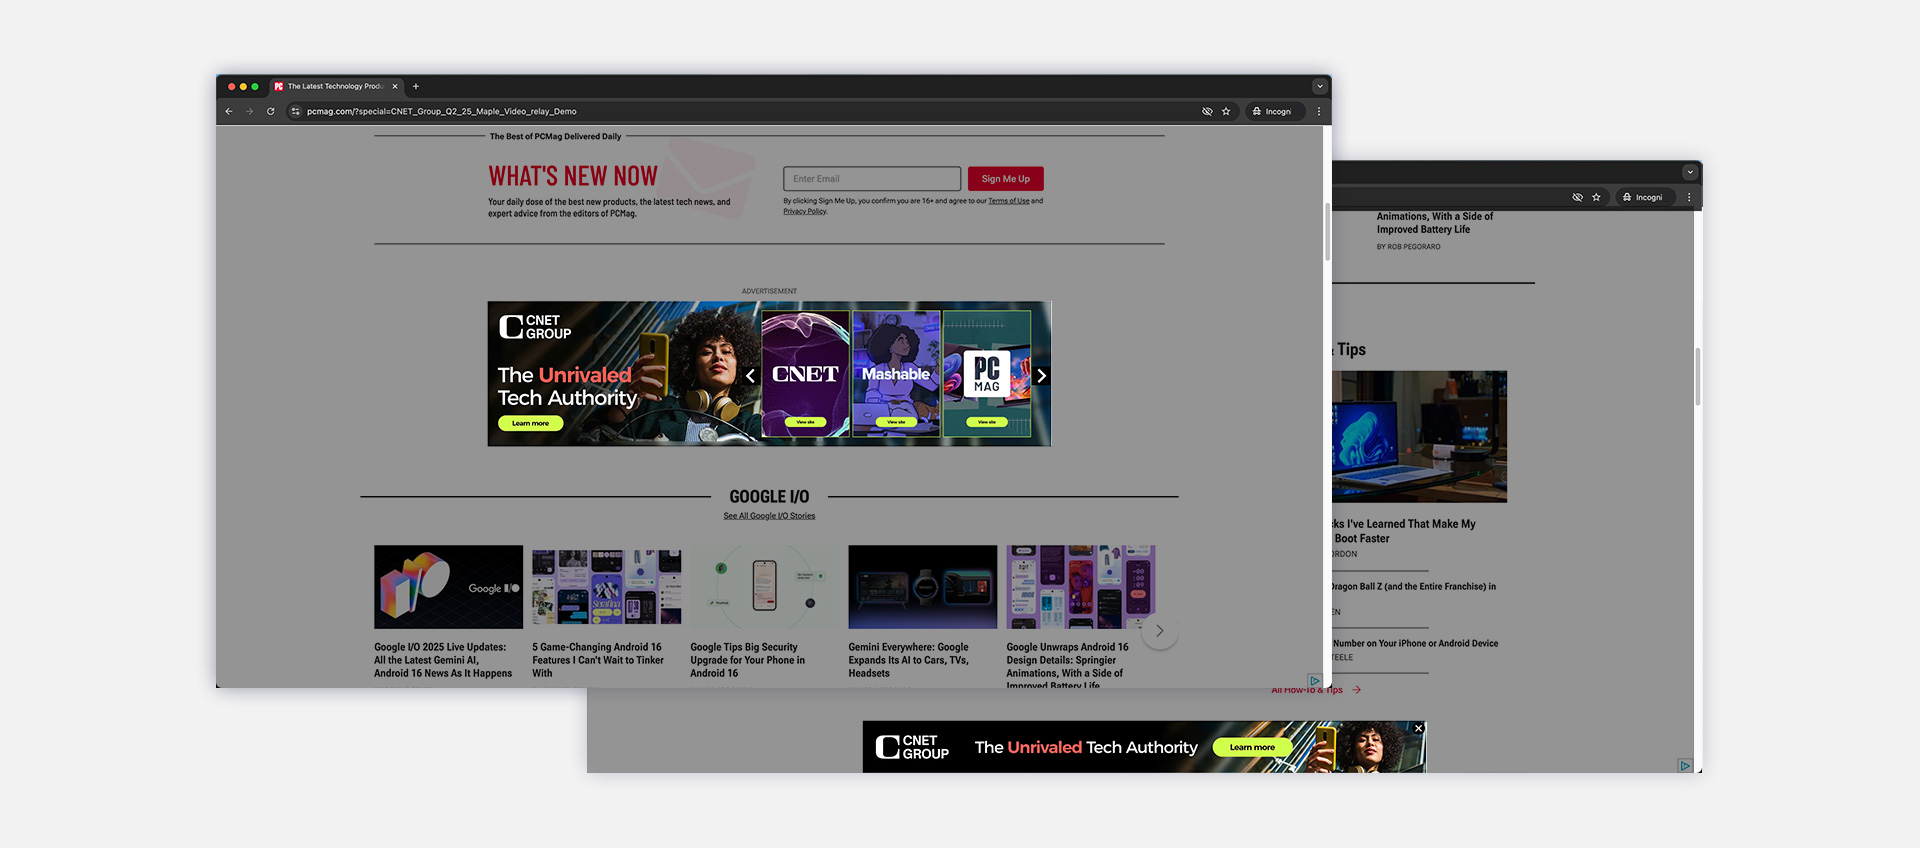Open 'Number on Your iPhone or Android Device' article
This screenshot has height=848, width=1920.
click(1415, 644)
